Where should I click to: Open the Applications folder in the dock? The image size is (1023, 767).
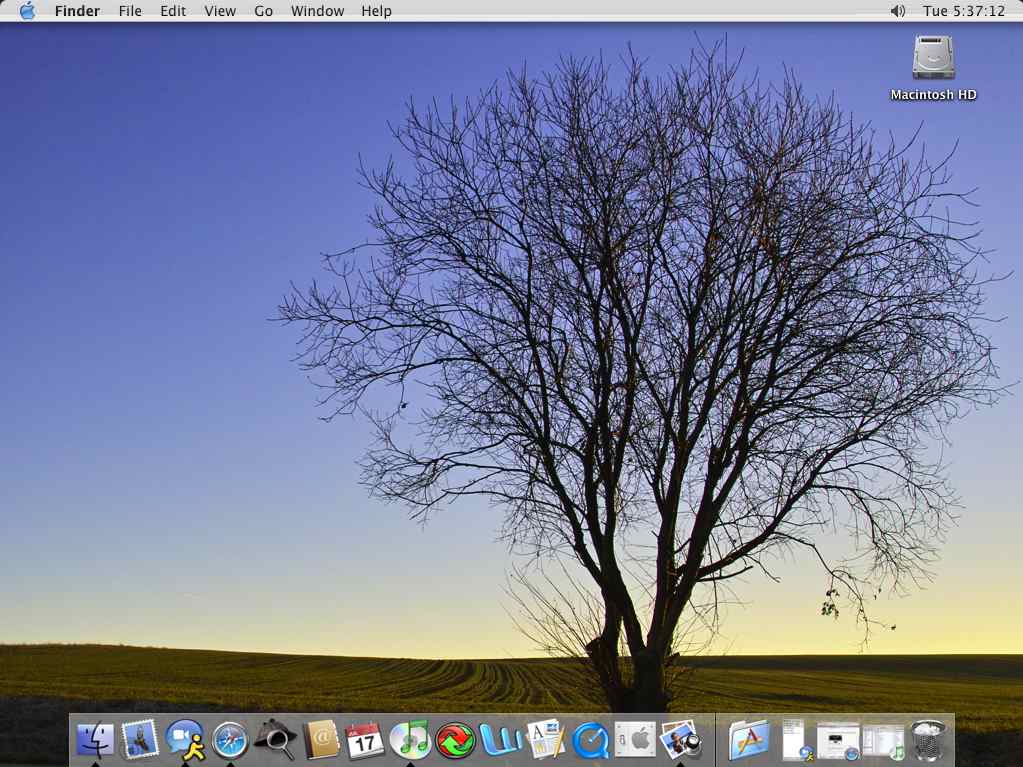(749, 740)
